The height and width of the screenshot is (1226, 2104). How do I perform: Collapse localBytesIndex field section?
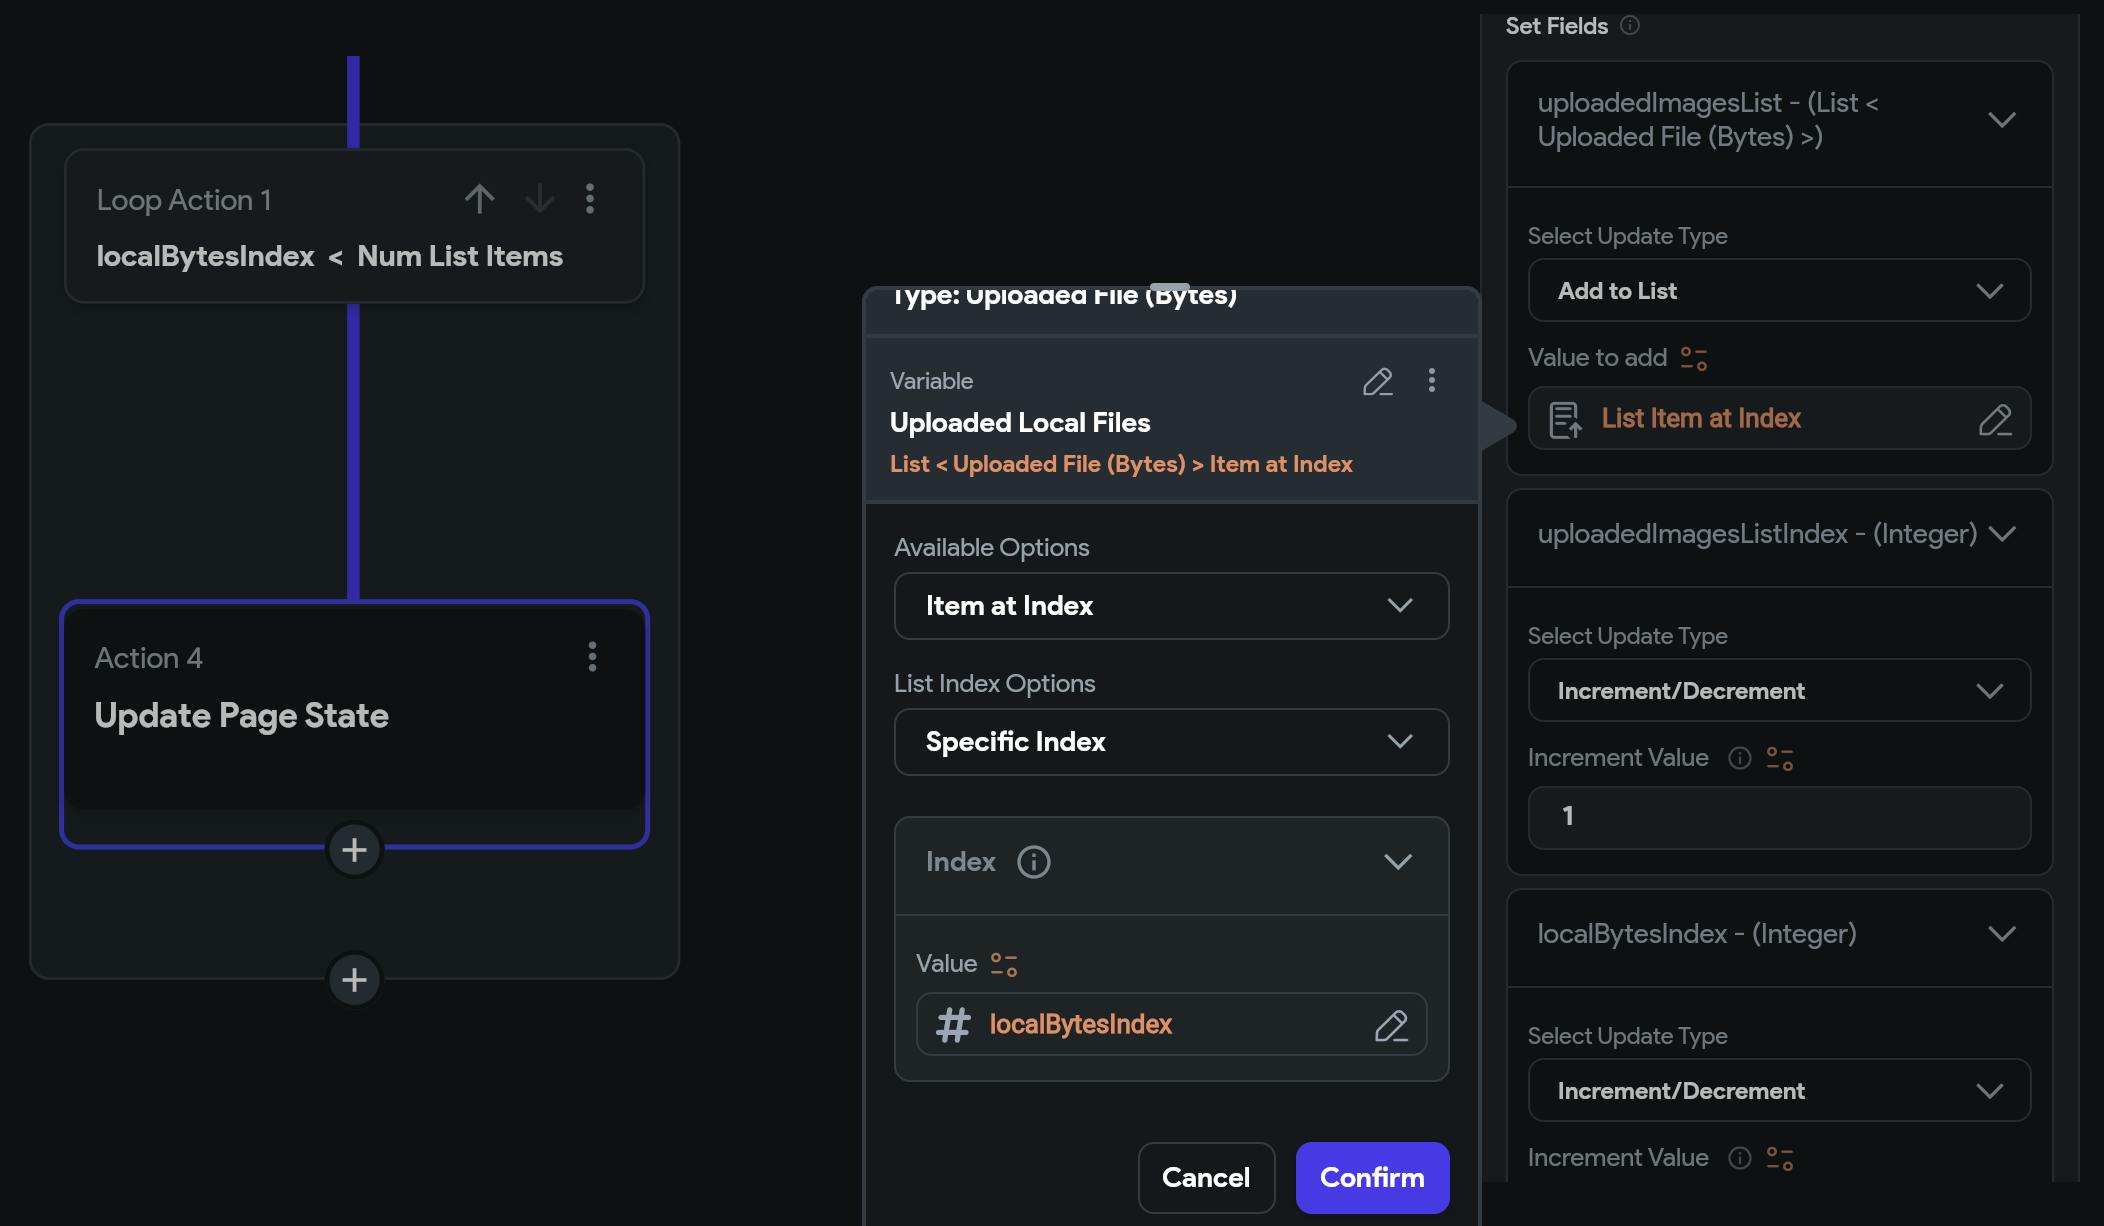tap(2002, 934)
